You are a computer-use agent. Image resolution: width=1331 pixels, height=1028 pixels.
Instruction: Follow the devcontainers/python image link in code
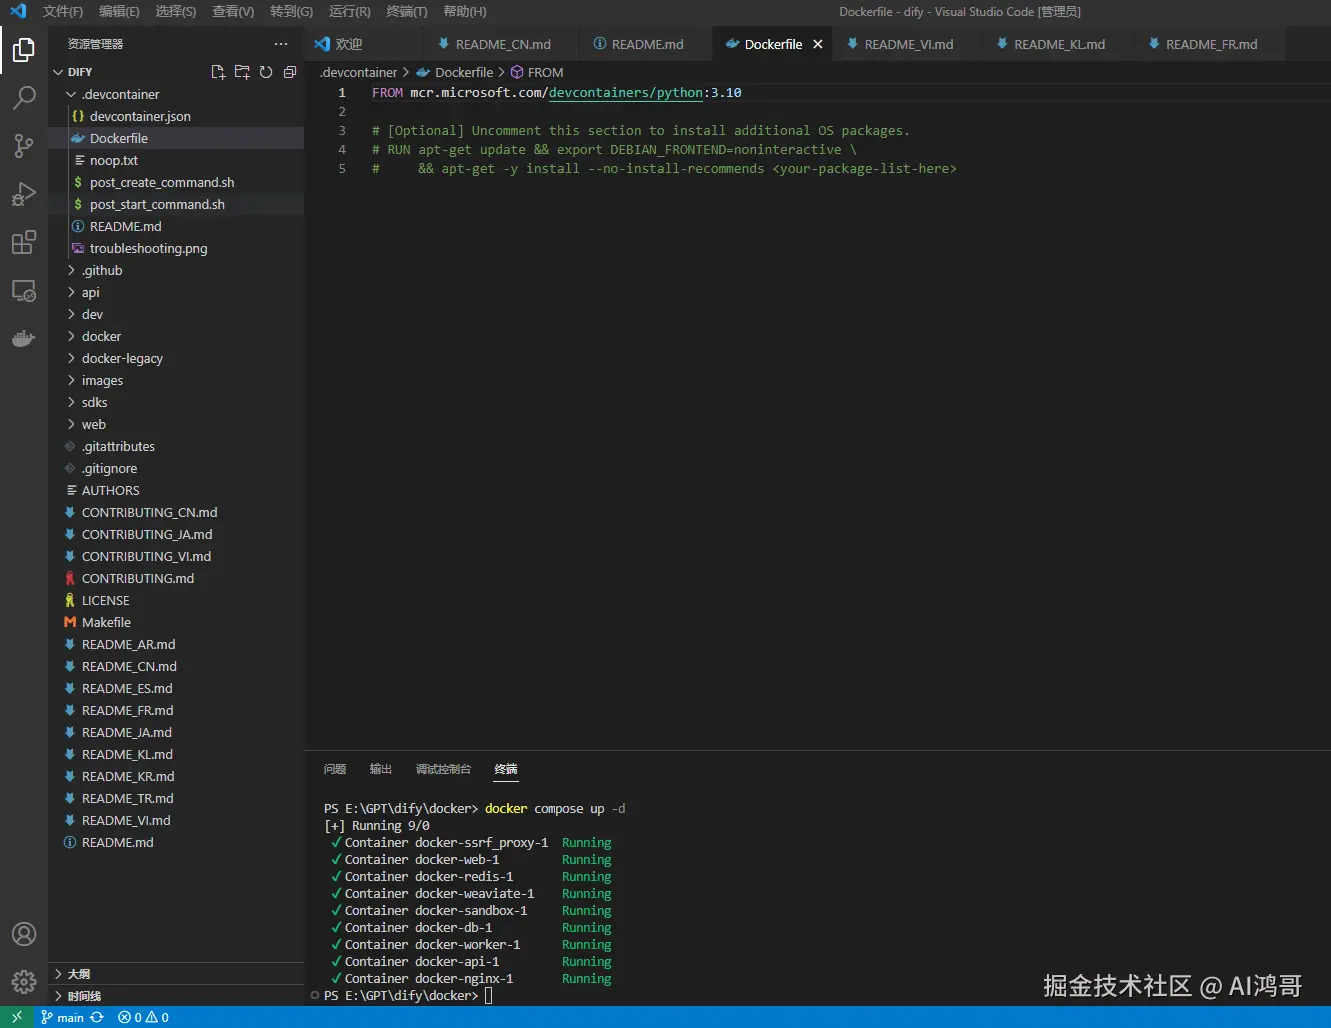click(x=626, y=92)
